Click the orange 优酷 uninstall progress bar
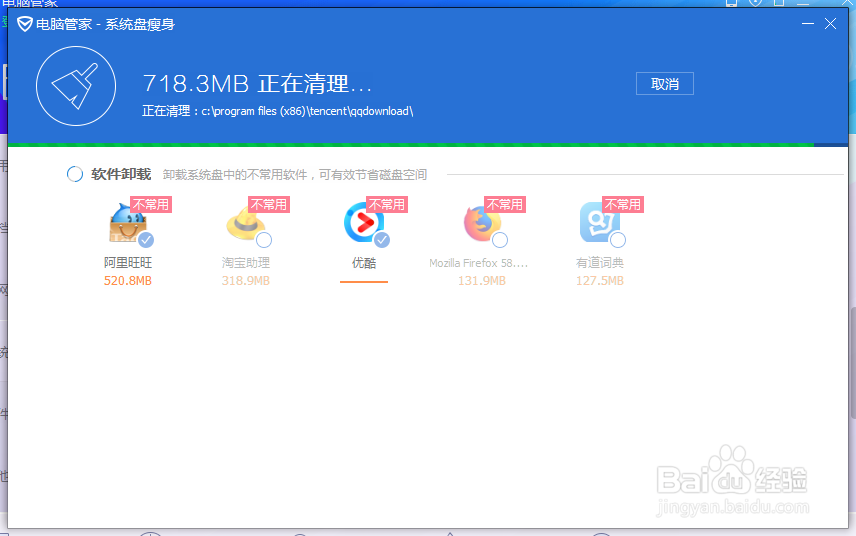The height and width of the screenshot is (536, 856). click(364, 282)
